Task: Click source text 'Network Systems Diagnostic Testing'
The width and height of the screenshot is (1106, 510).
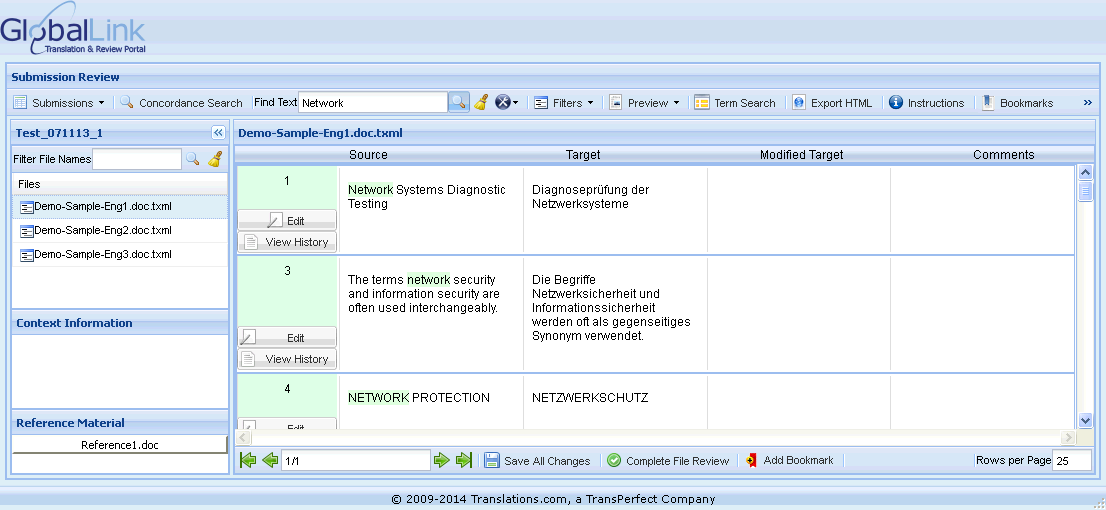Action: pos(427,197)
